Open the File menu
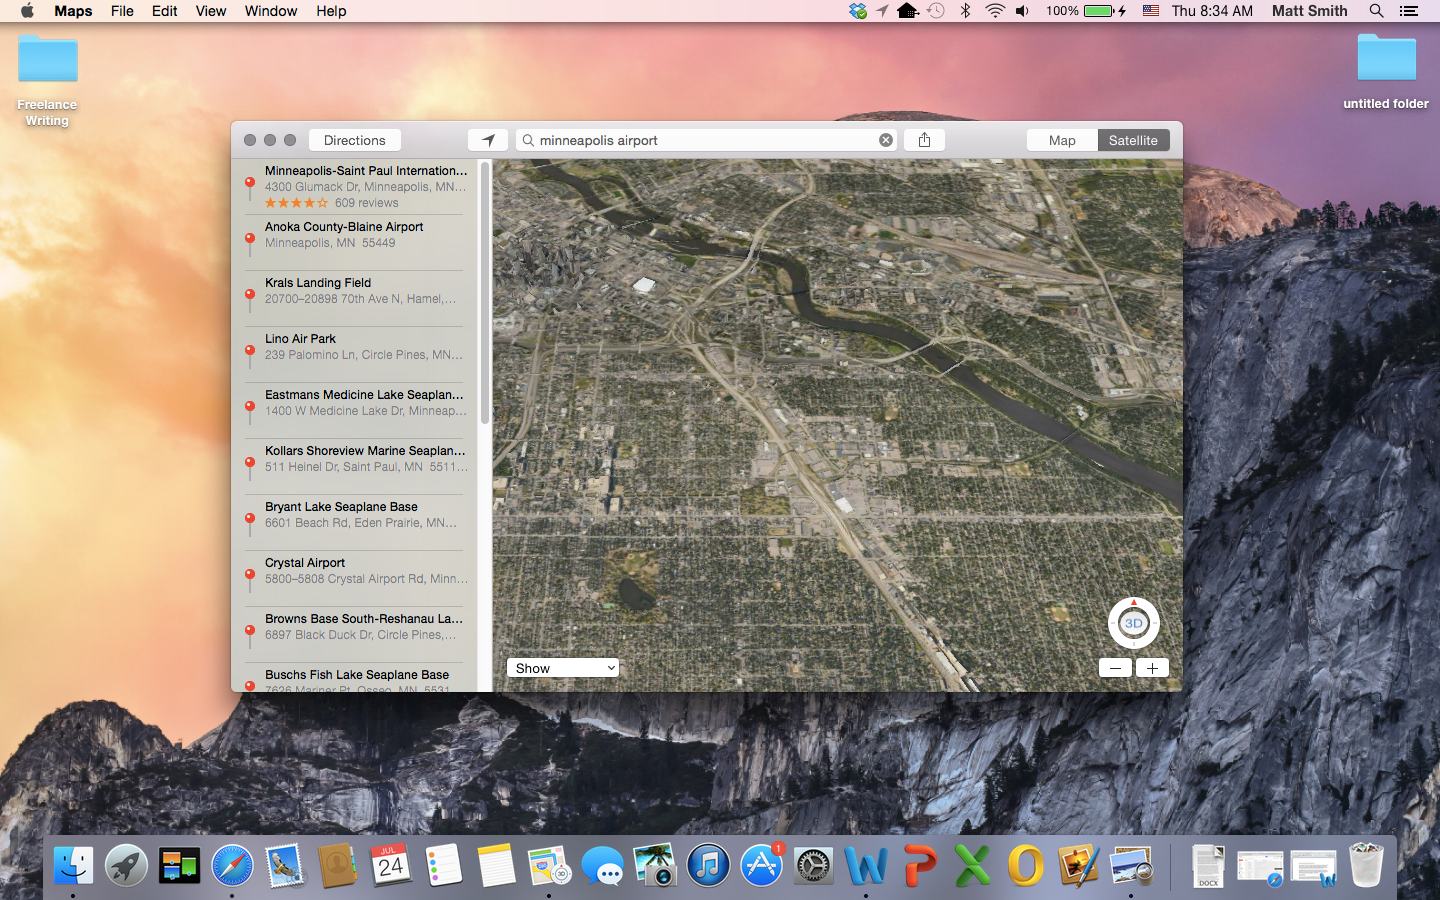This screenshot has width=1440, height=900. pyautogui.click(x=122, y=11)
